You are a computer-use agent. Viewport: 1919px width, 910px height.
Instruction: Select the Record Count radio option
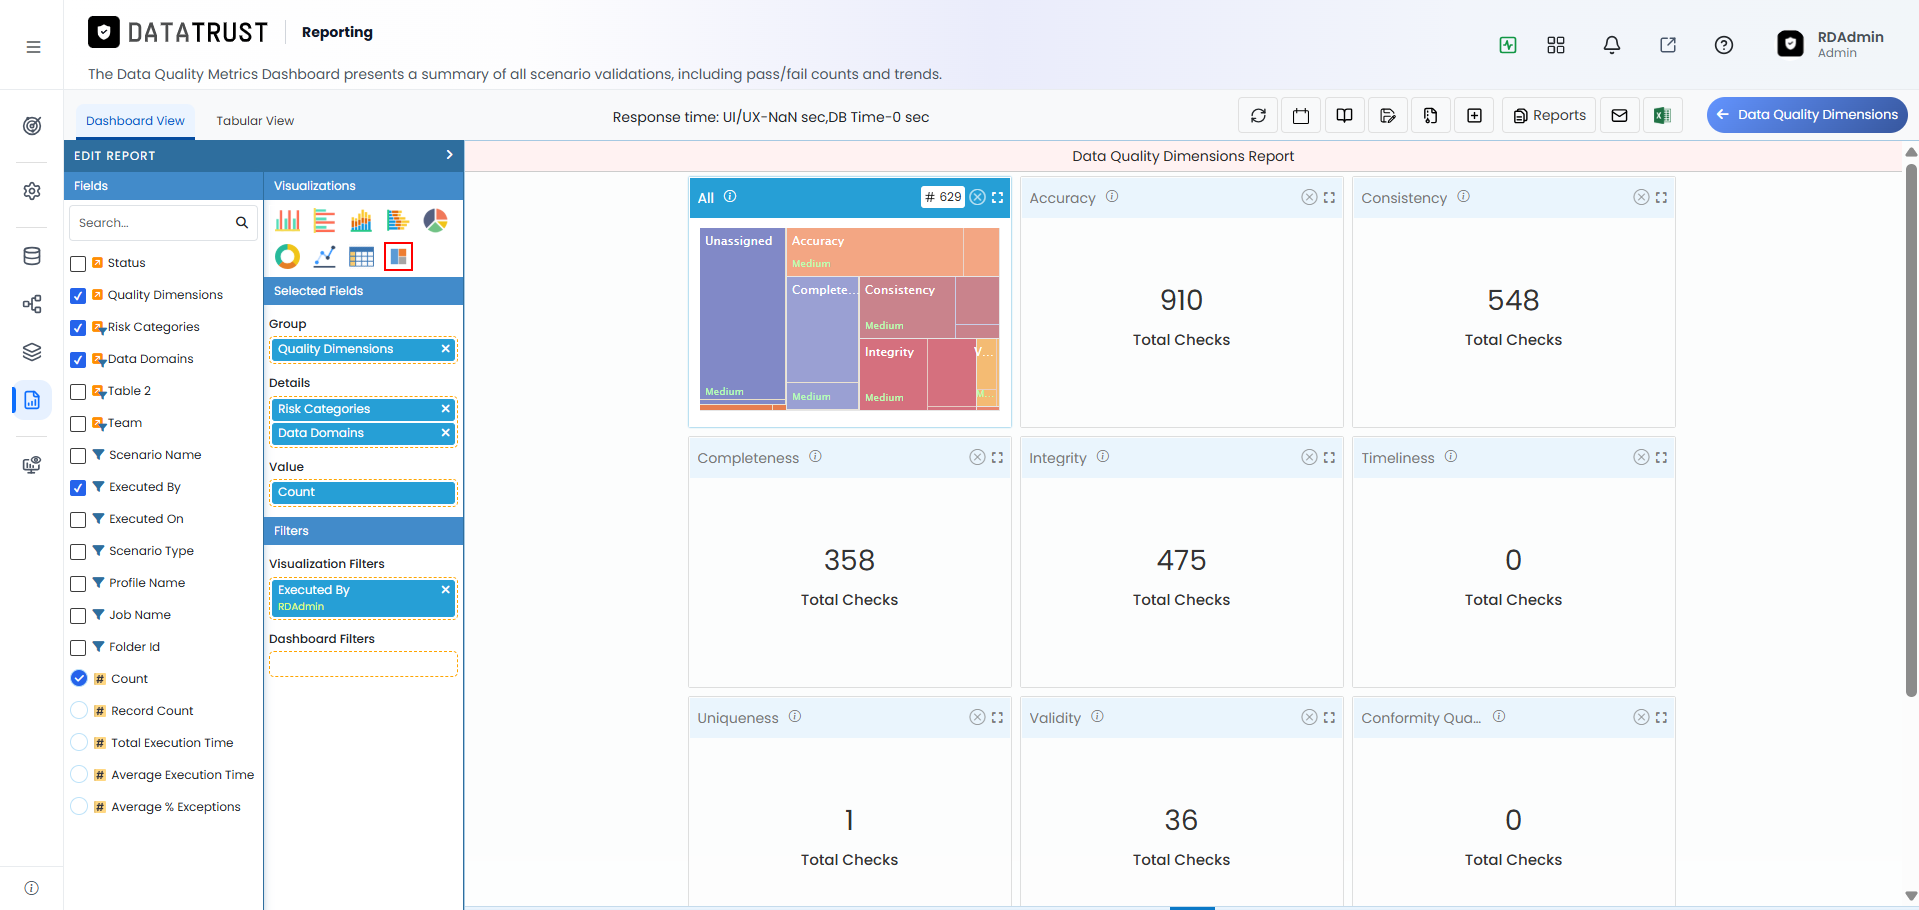(79, 710)
